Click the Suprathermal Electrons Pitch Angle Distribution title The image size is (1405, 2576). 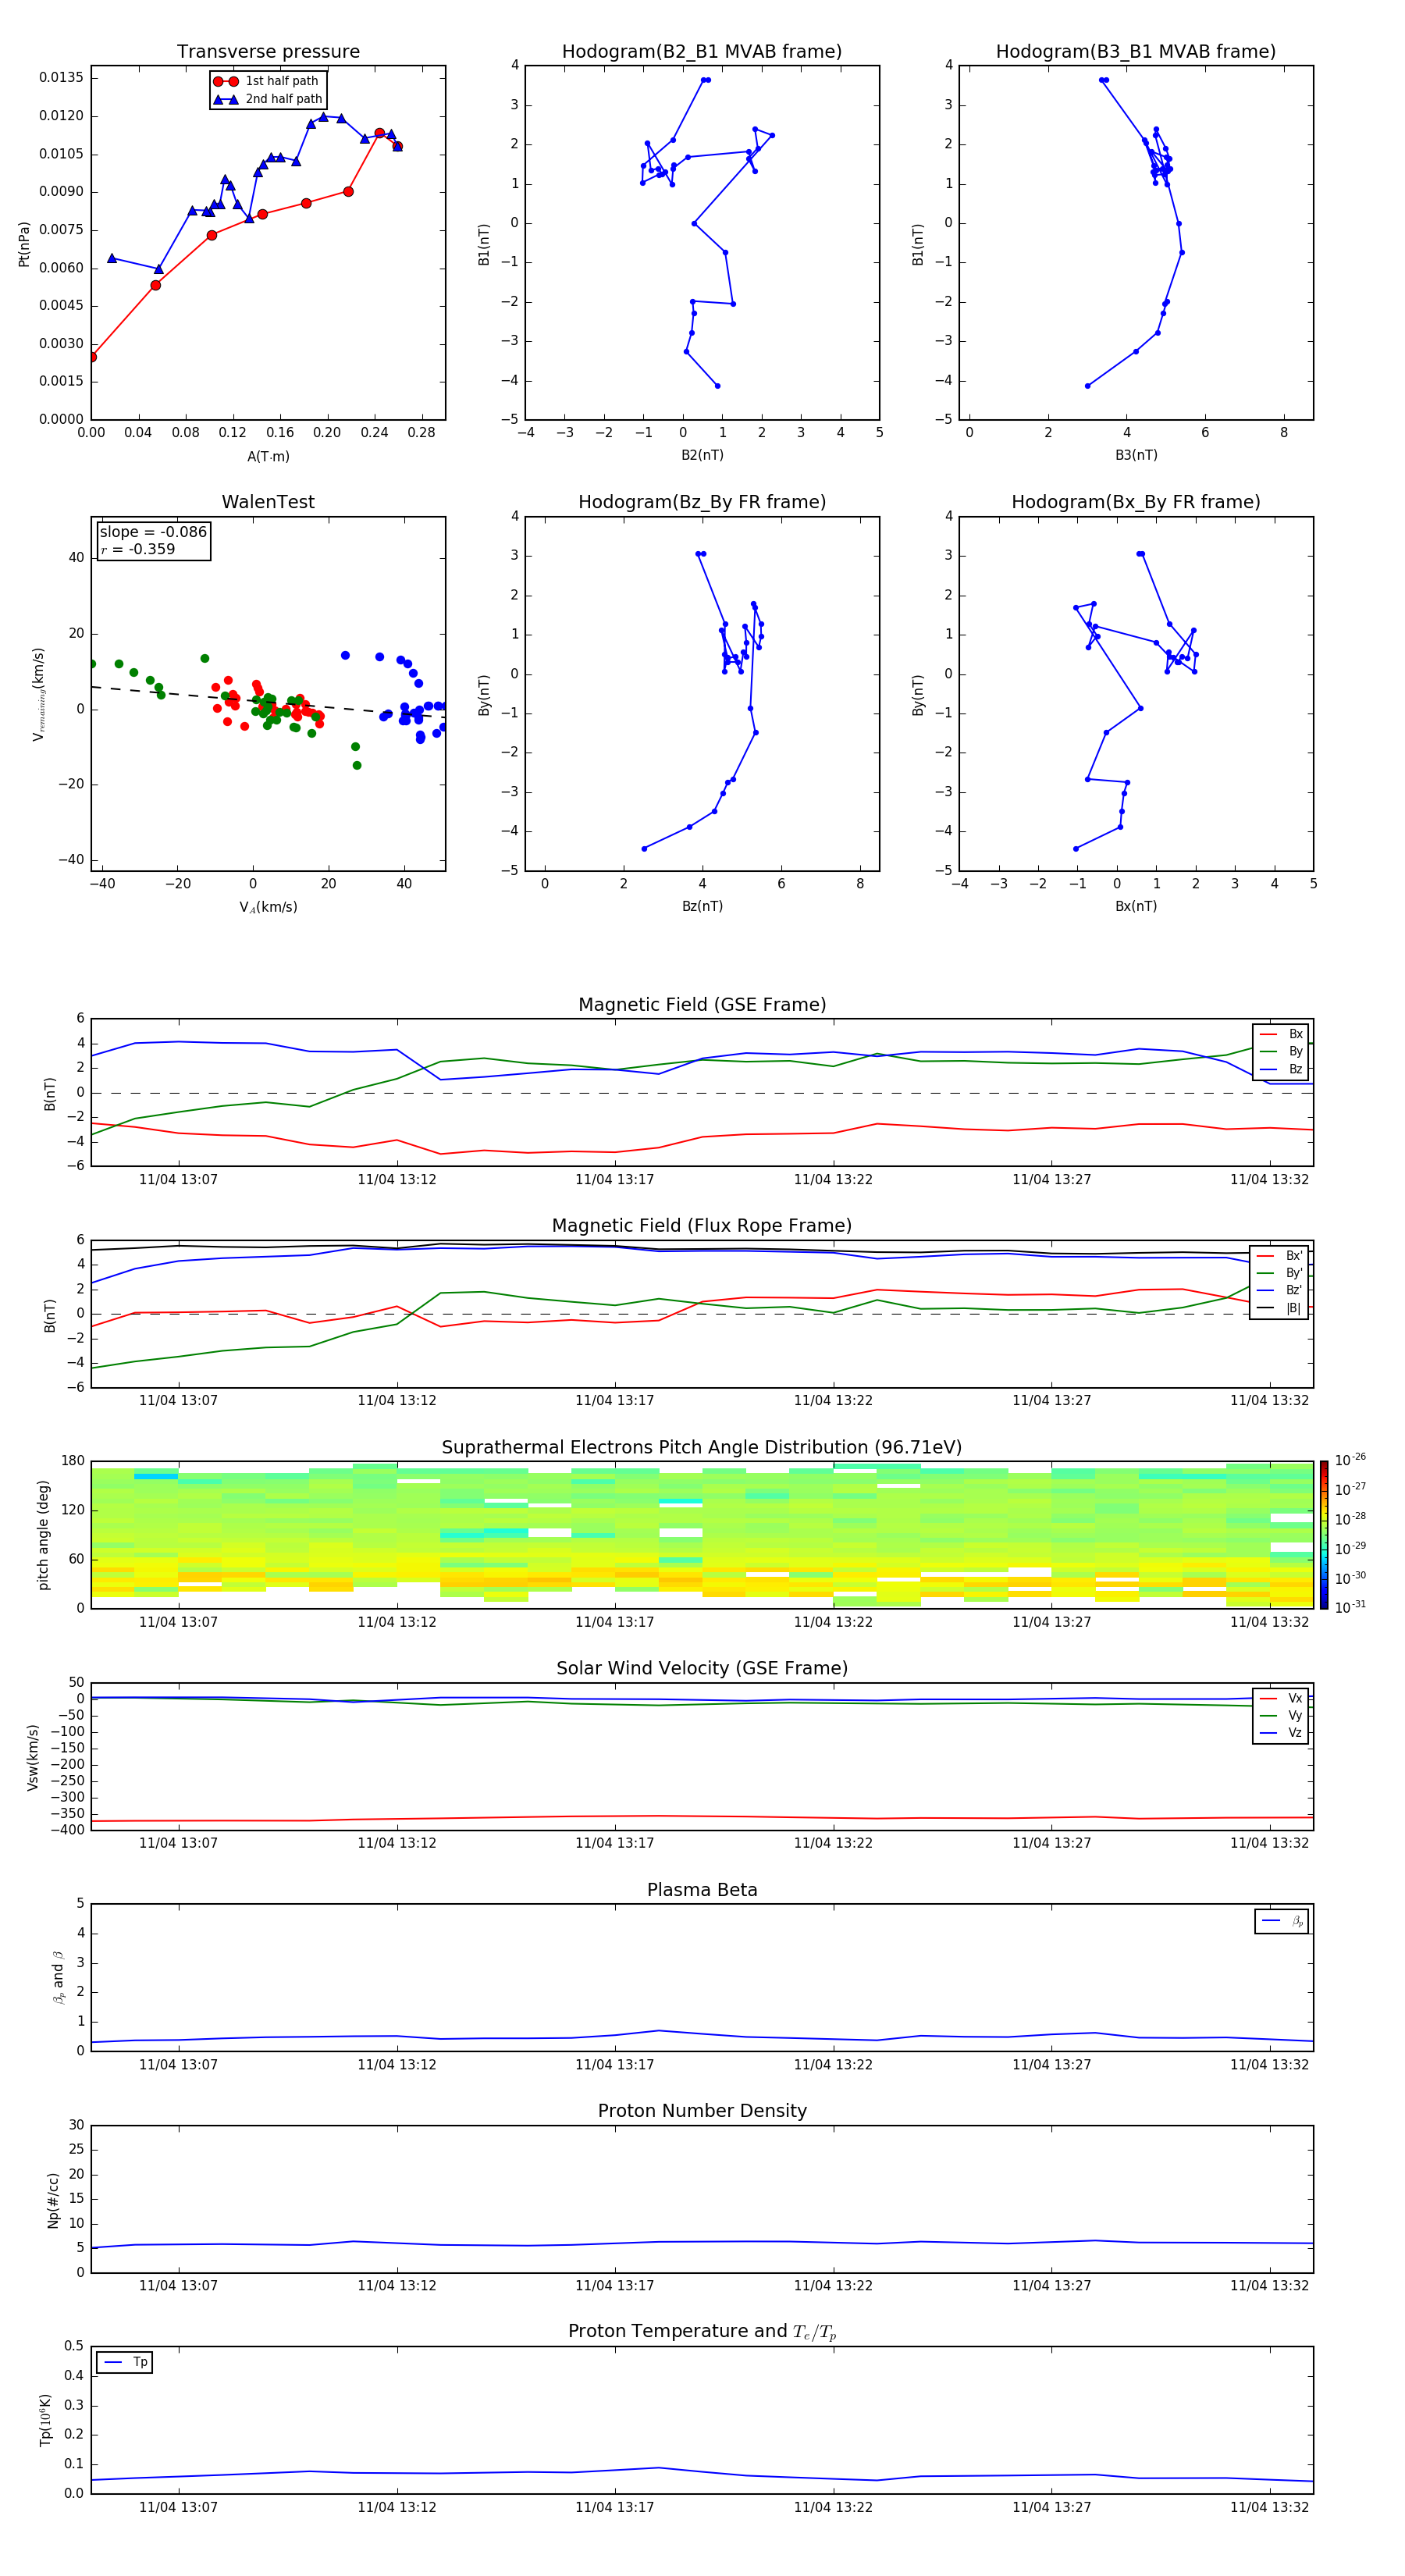(x=702, y=1447)
